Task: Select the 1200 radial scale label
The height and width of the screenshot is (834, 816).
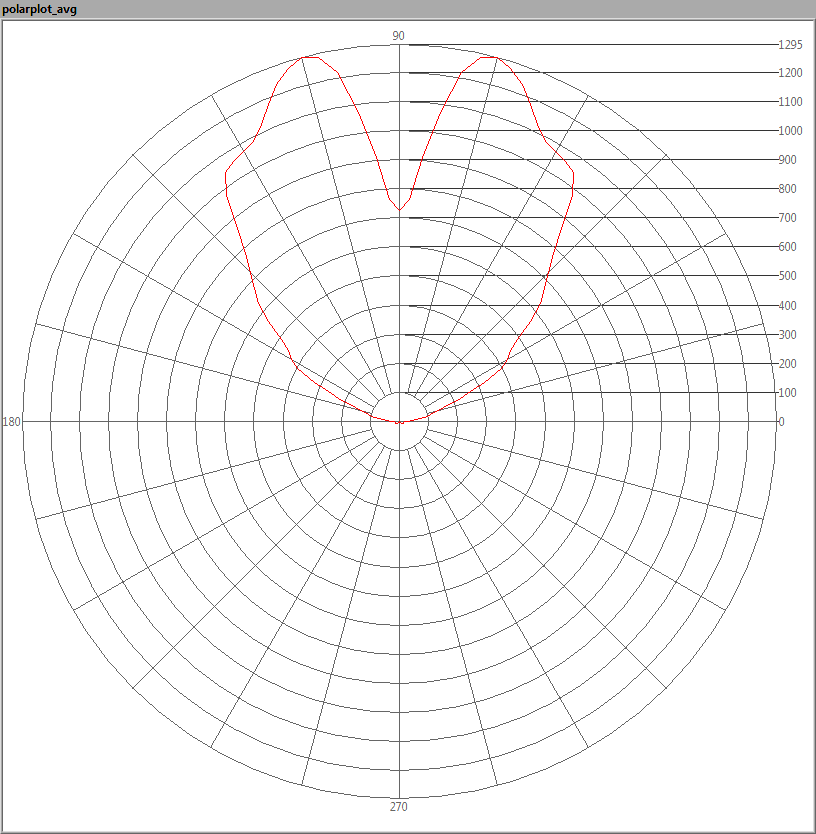Action: (790, 73)
